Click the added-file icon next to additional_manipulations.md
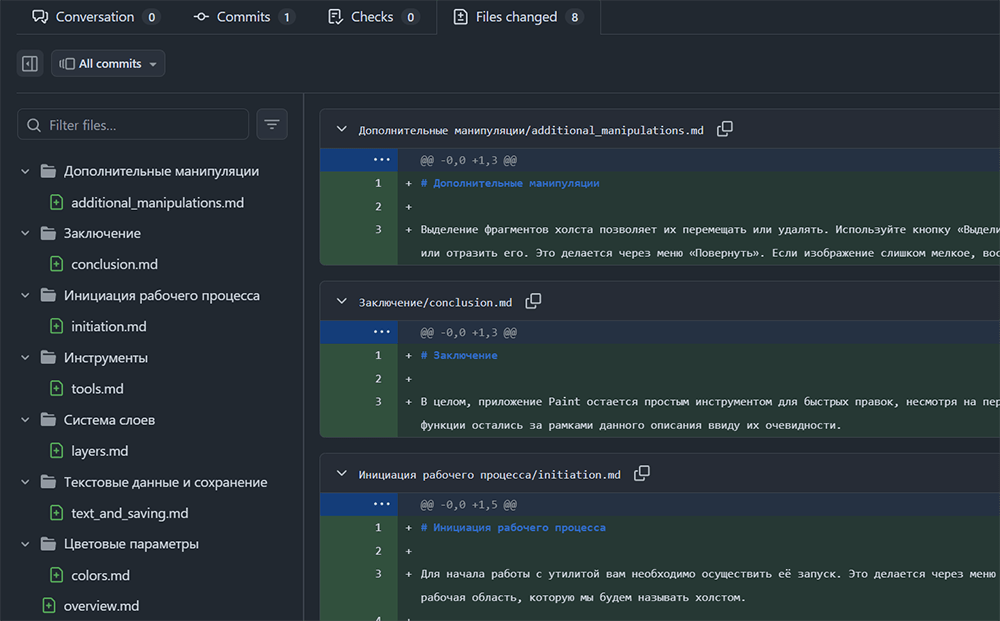This screenshot has width=1000, height=621. point(57,203)
